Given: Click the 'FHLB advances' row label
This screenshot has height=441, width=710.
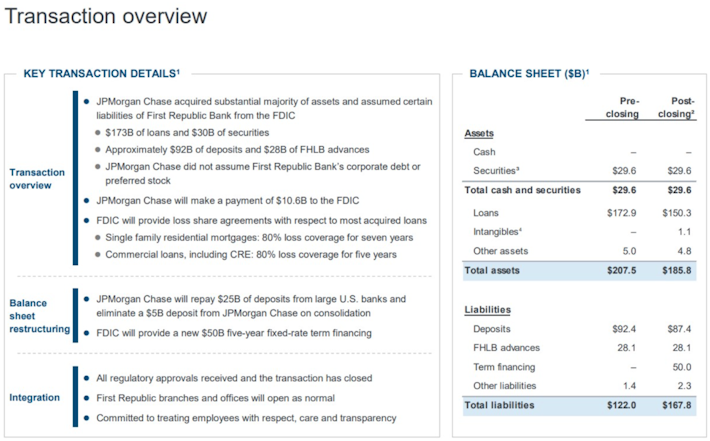Looking at the screenshot, I should pyautogui.click(x=506, y=348).
